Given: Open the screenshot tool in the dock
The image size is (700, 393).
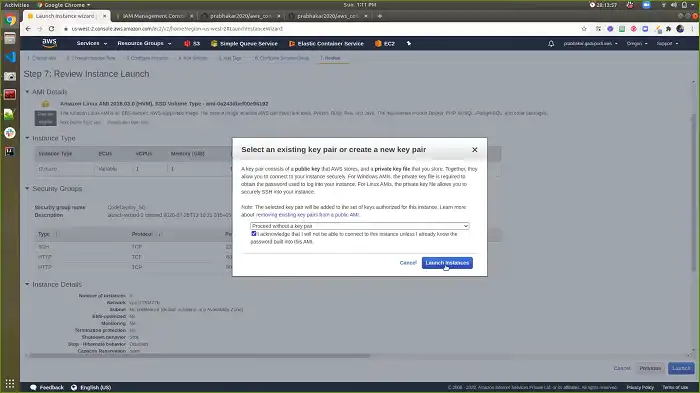Looking at the screenshot, I should [x=10, y=76].
